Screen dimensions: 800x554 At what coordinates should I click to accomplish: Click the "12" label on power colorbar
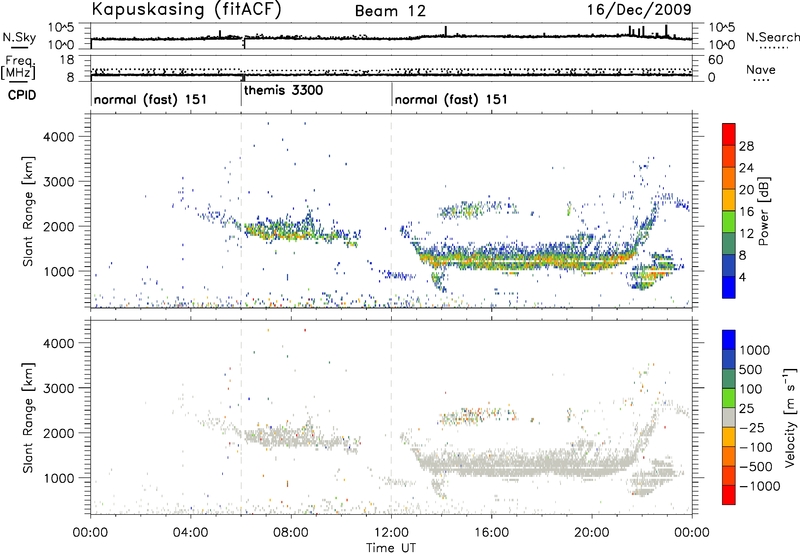[x=746, y=234]
